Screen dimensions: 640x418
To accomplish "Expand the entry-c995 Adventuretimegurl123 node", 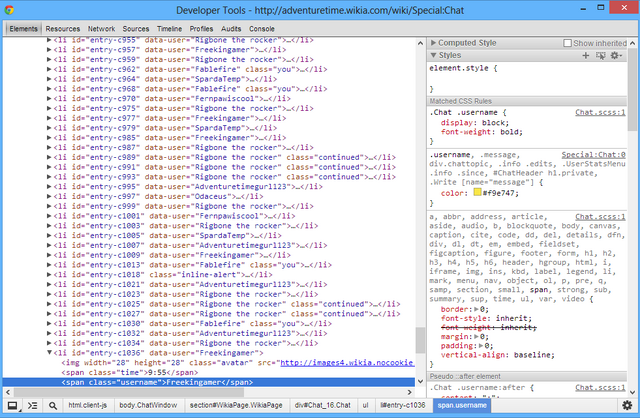I will tap(49, 187).
